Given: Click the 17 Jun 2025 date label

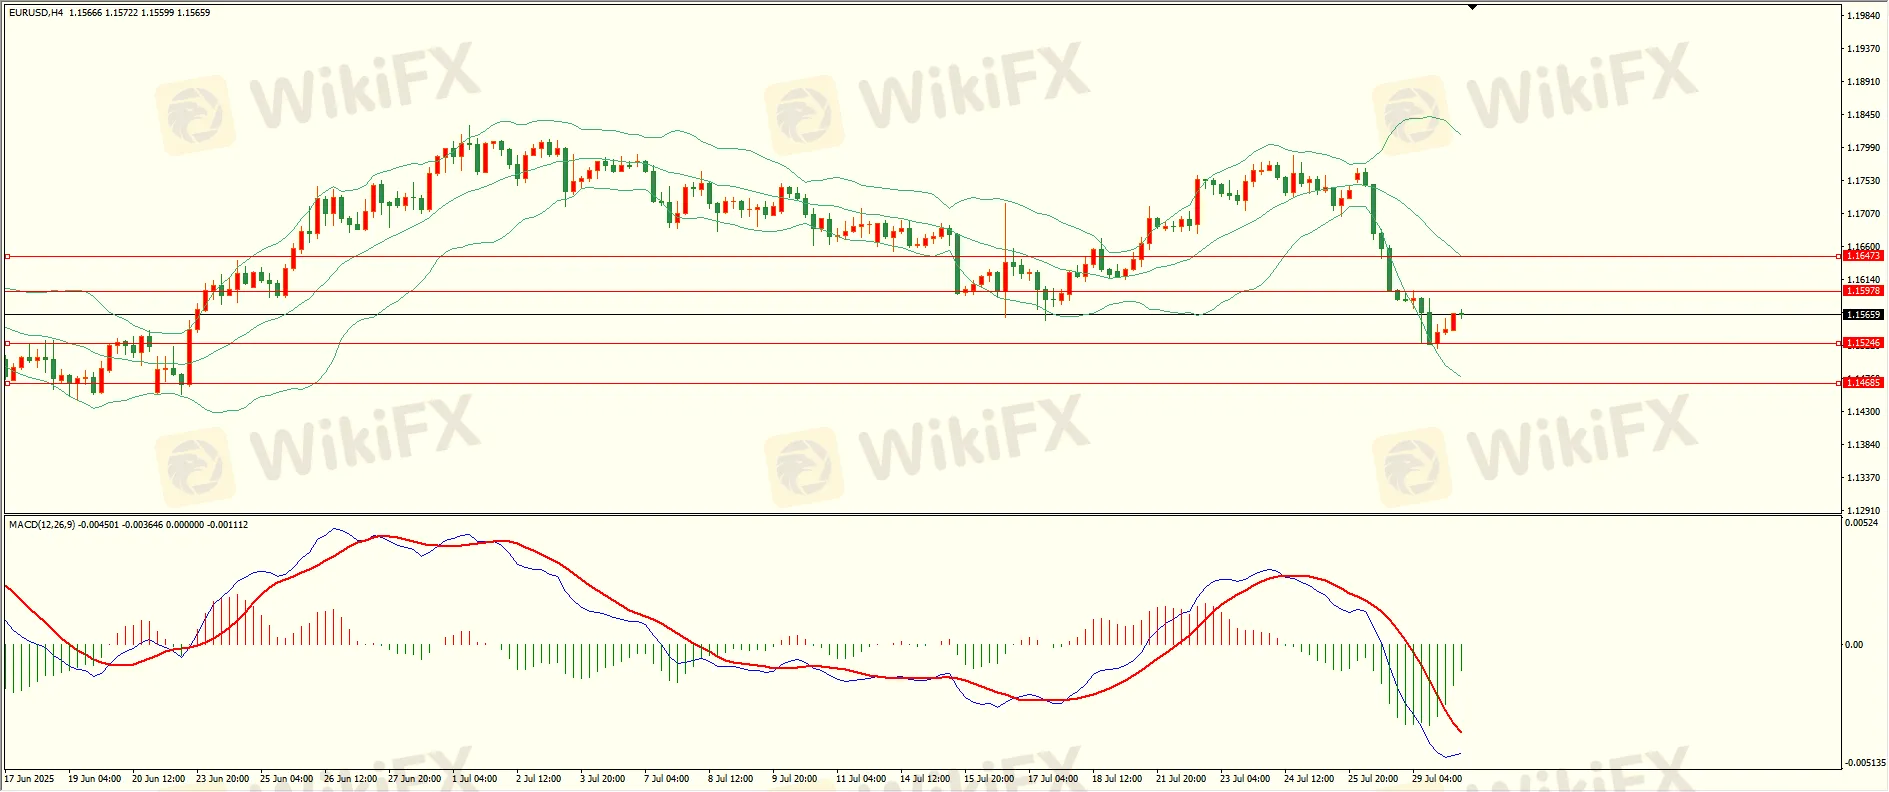Looking at the screenshot, I should click(x=30, y=779).
